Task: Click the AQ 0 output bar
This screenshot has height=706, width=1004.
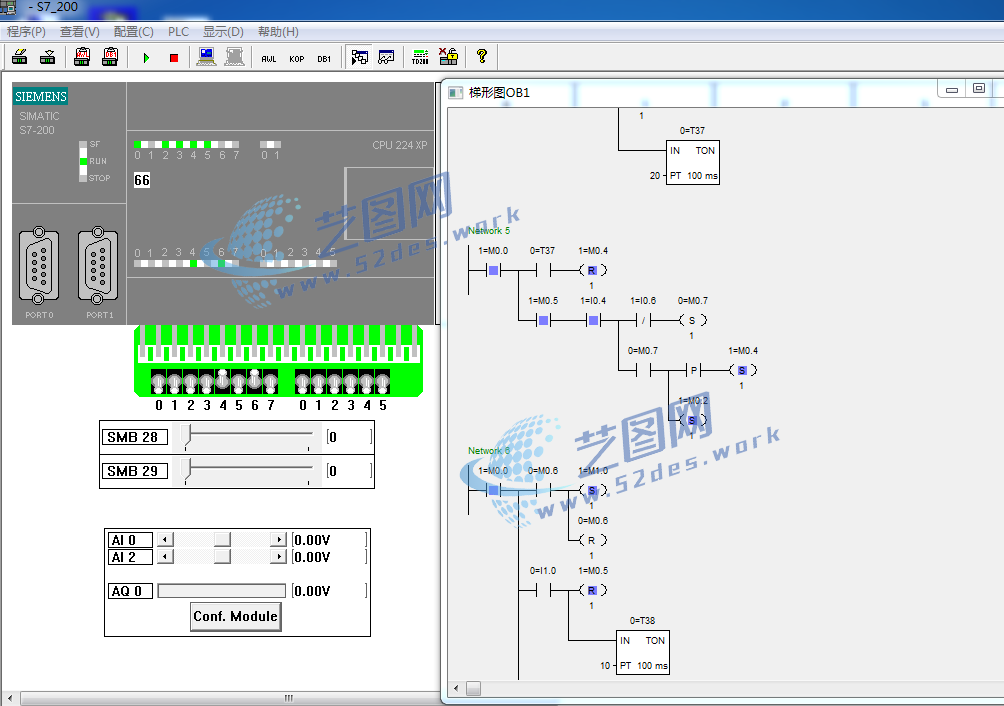Action: [x=222, y=591]
